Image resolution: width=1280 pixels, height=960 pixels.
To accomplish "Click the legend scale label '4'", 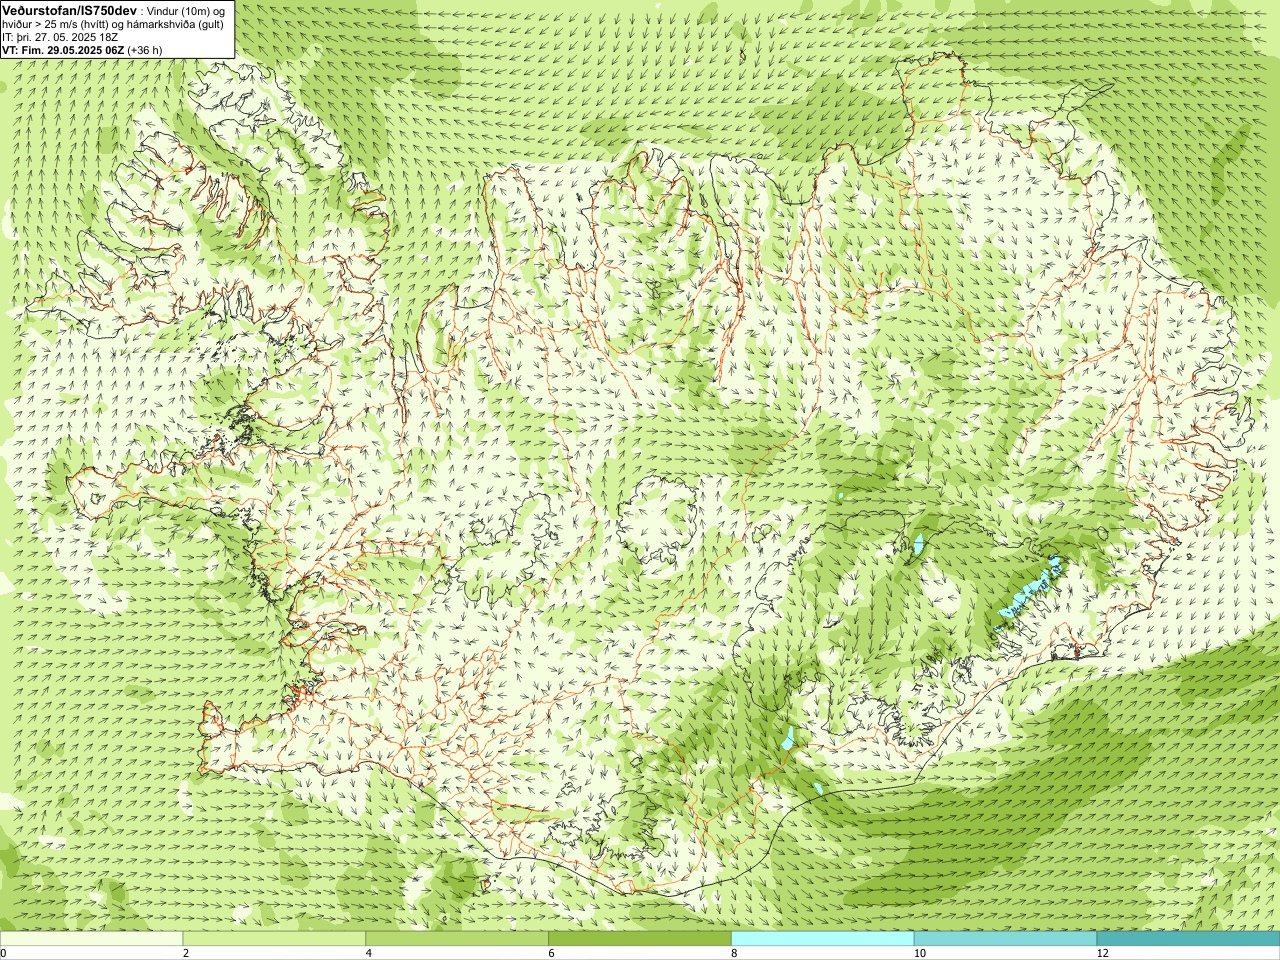I will (369, 954).
